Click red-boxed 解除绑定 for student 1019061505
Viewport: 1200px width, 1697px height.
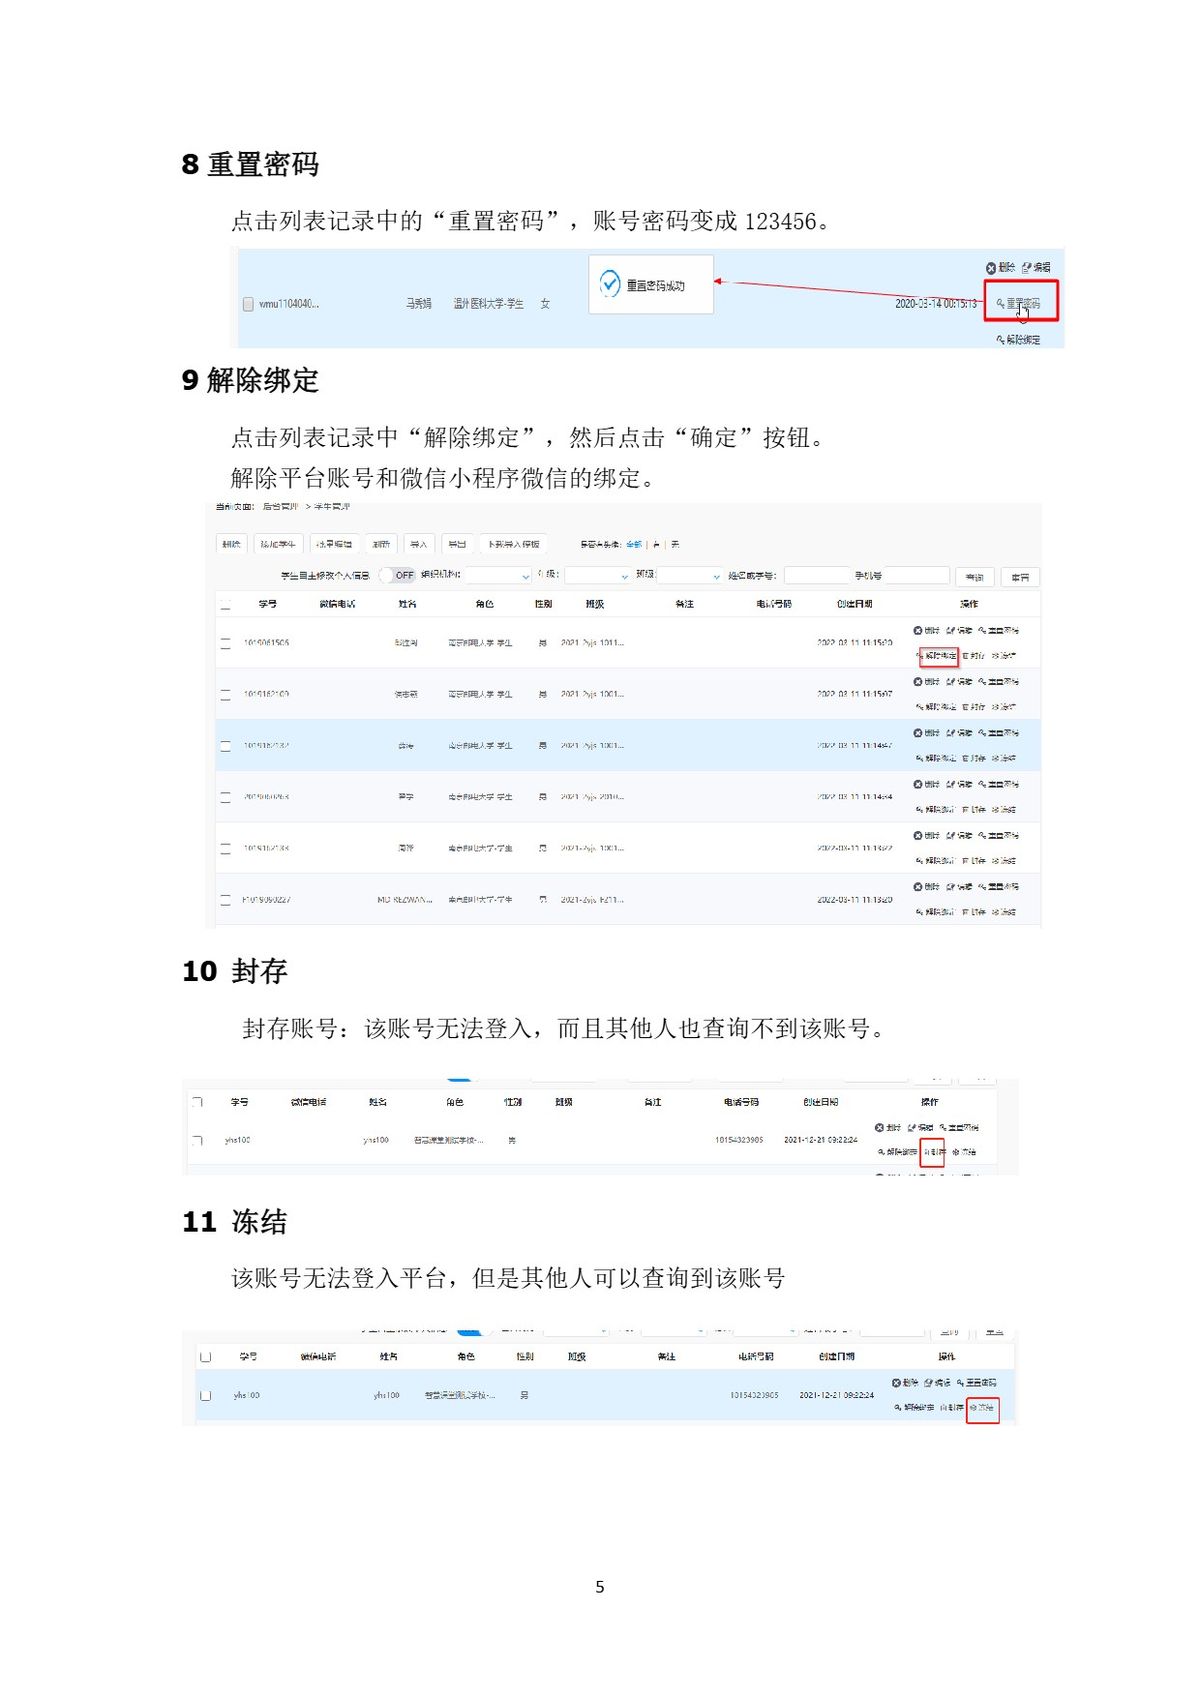pos(937,656)
